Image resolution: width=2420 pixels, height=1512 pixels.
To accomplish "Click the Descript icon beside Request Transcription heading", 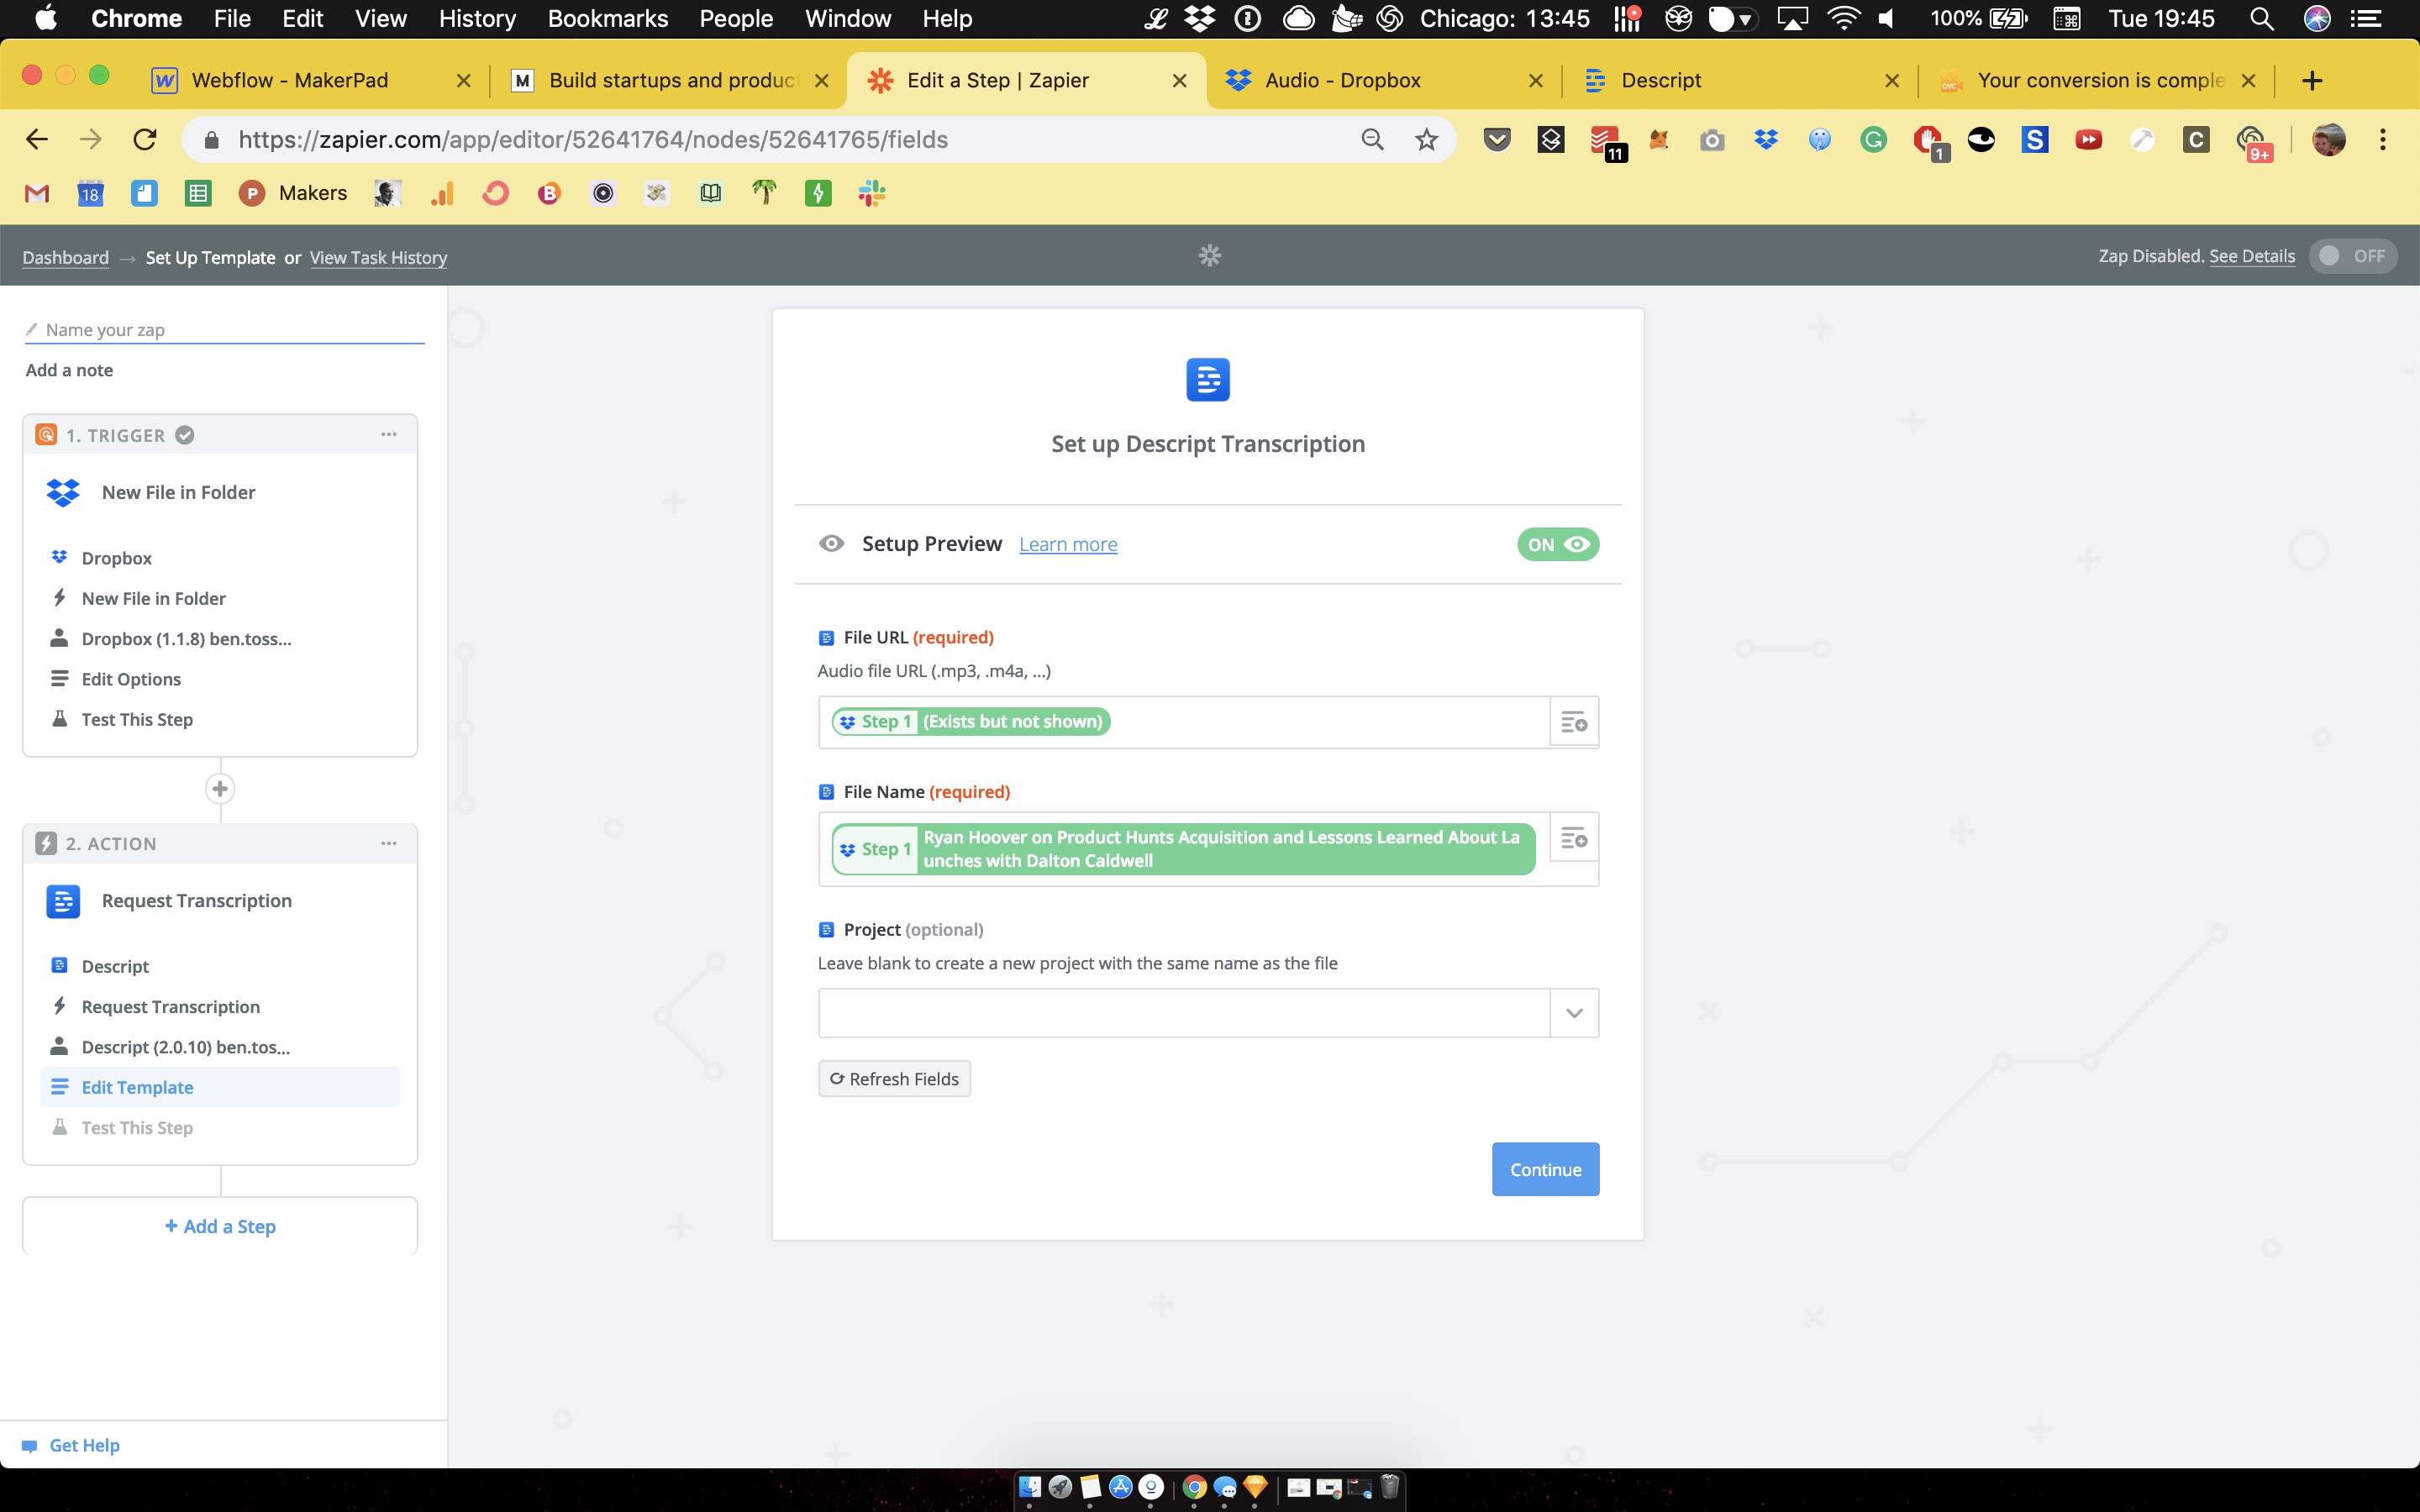I will click(x=63, y=901).
